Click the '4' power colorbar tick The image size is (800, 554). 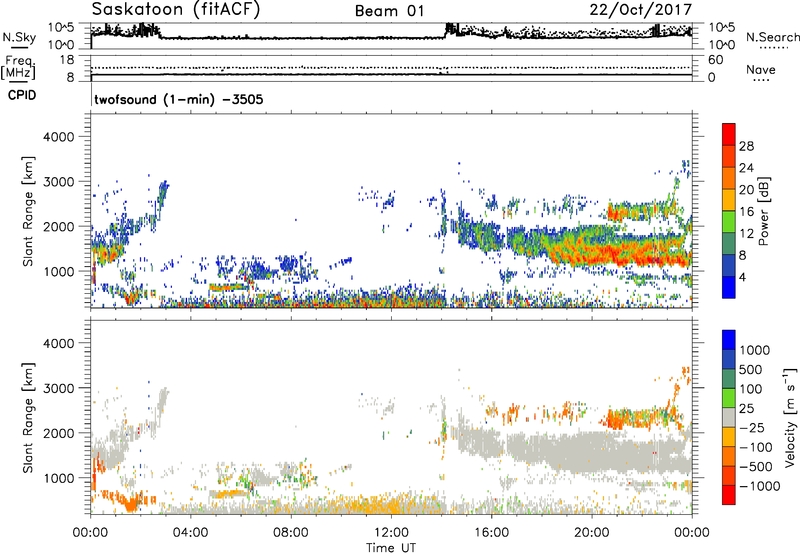(x=742, y=278)
